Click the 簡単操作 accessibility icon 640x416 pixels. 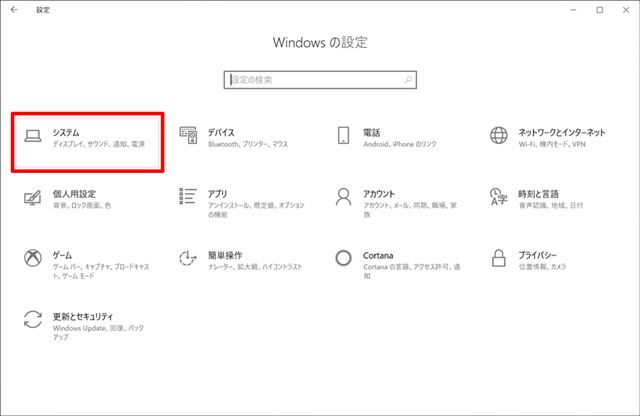click(x=188, y=258)
